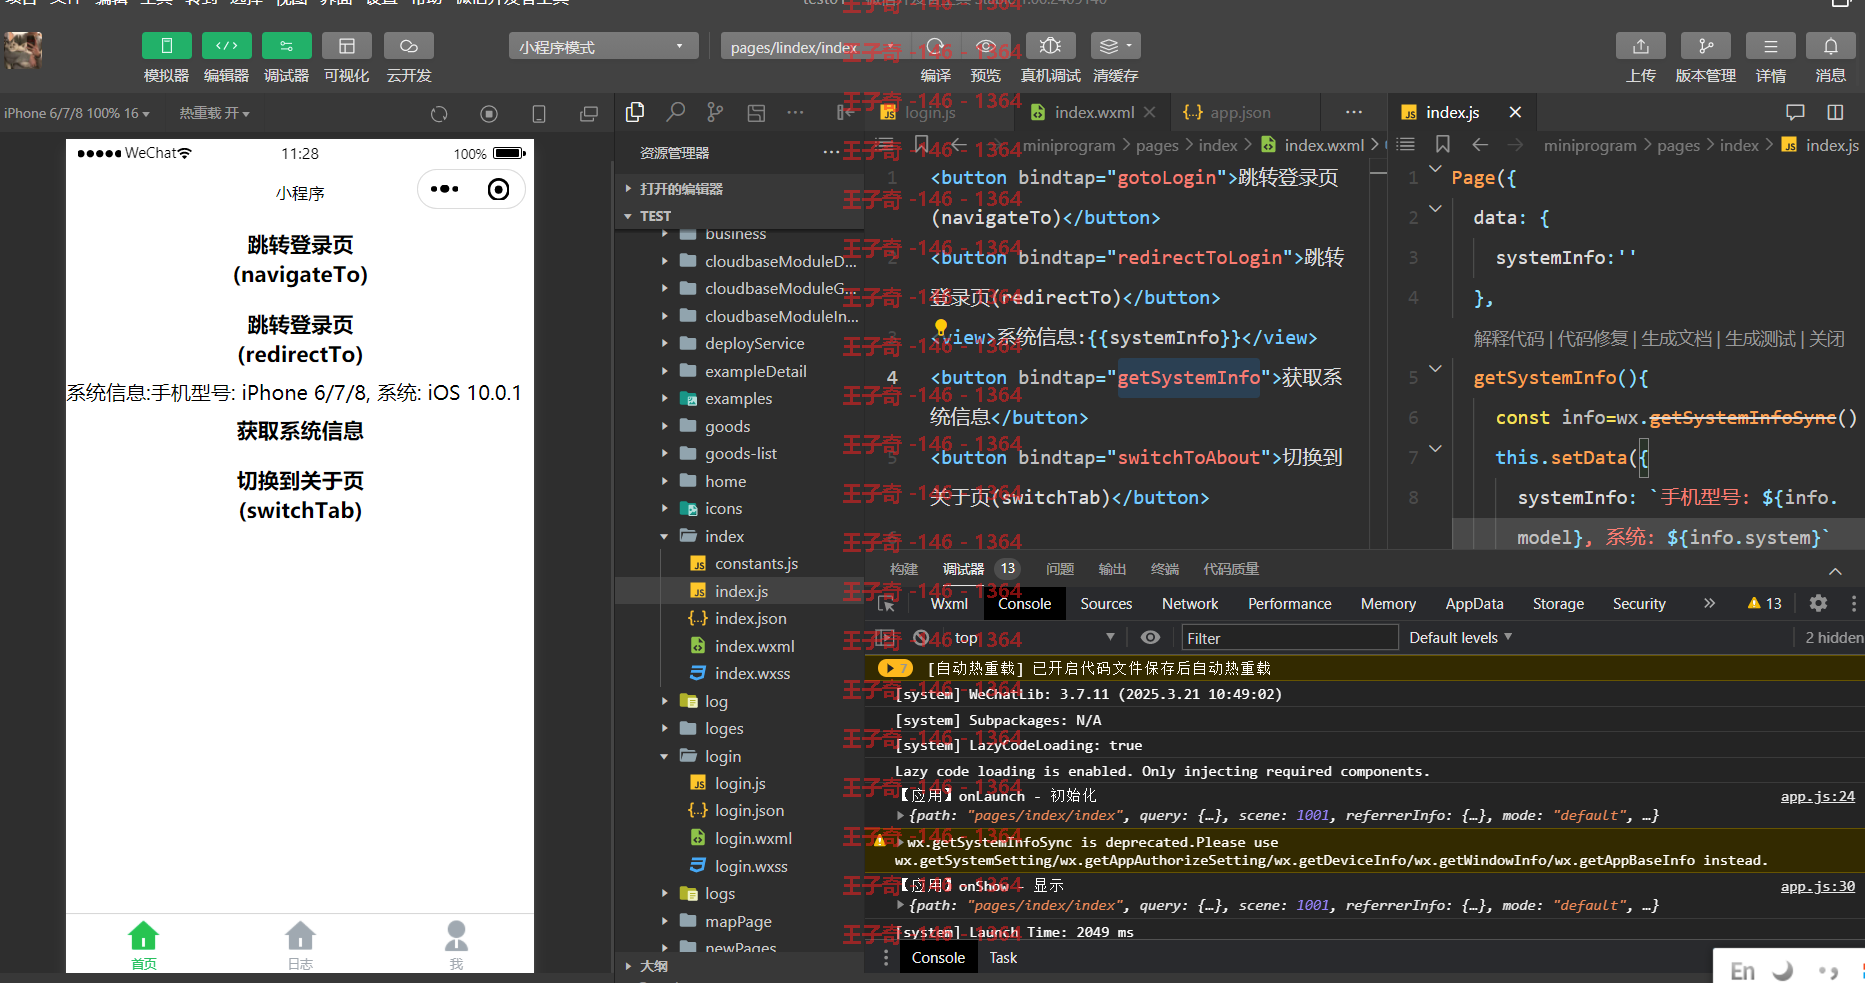Toggle hot reload (热重载 开) dropdown
Image resolution: width=1865 pixels, height=983 pixels.
[x=214, y=113]
